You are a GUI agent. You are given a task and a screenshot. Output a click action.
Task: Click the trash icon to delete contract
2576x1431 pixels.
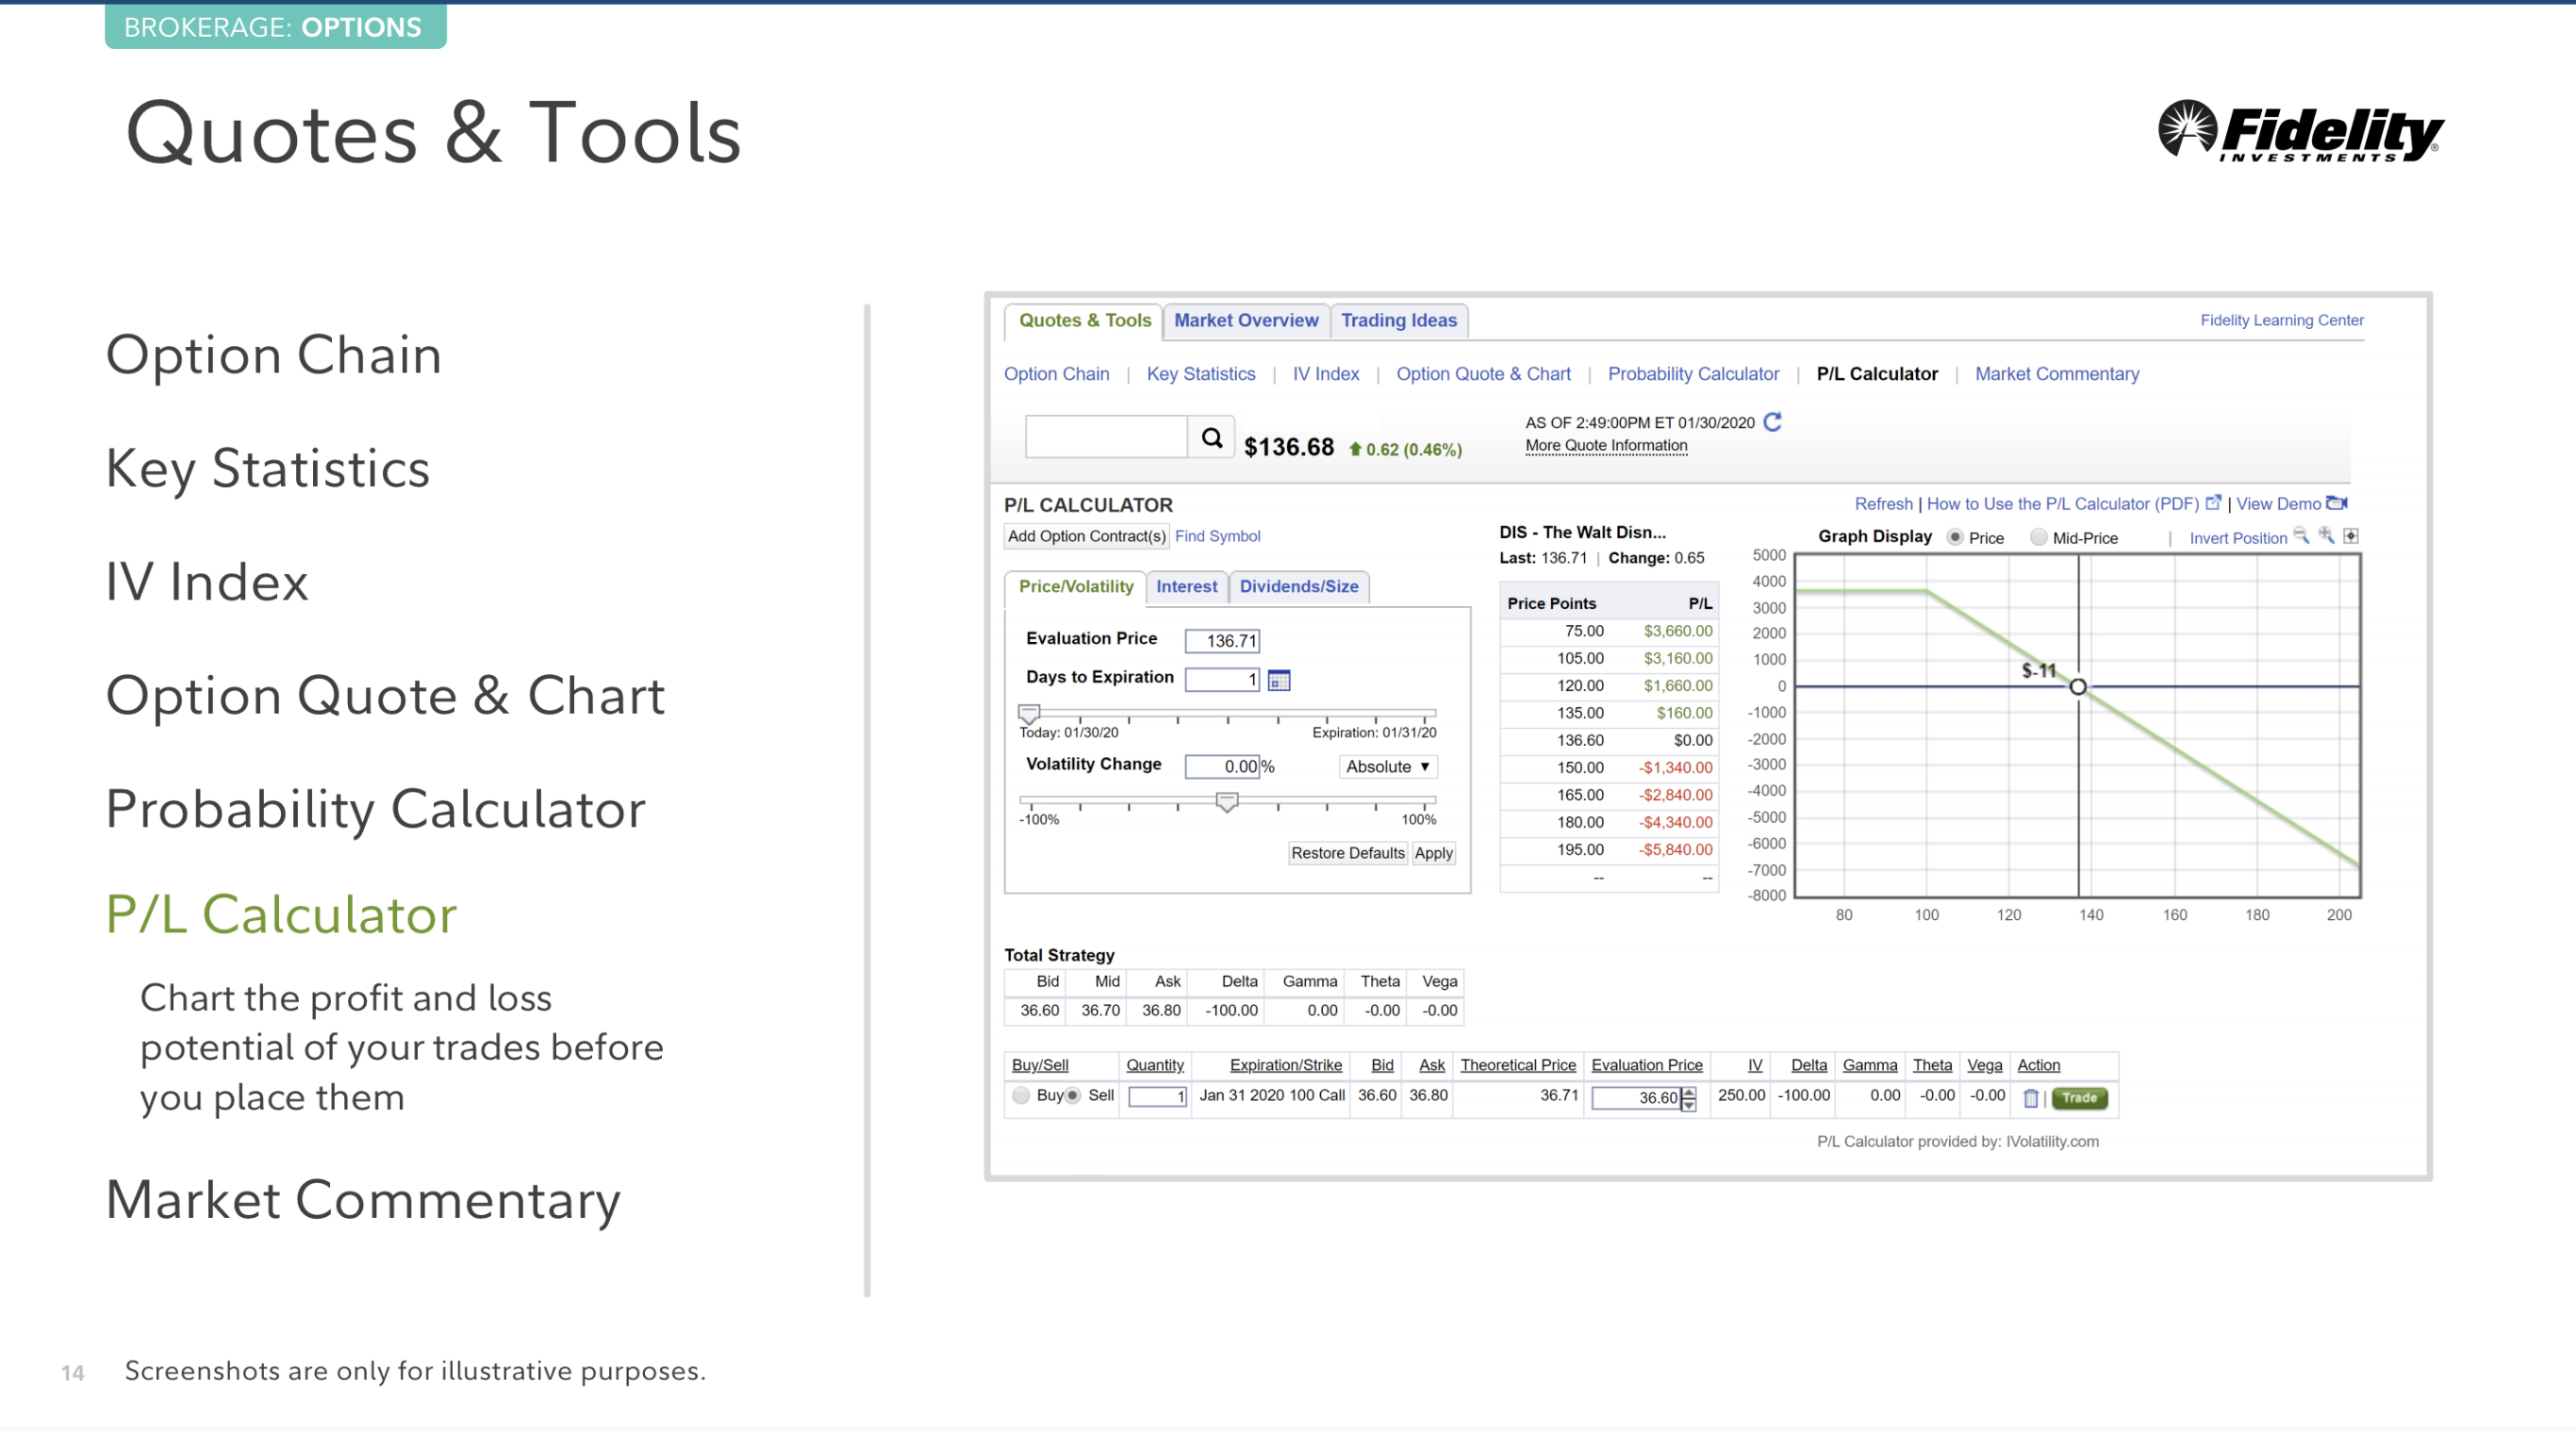(x=2030, y=1098)
